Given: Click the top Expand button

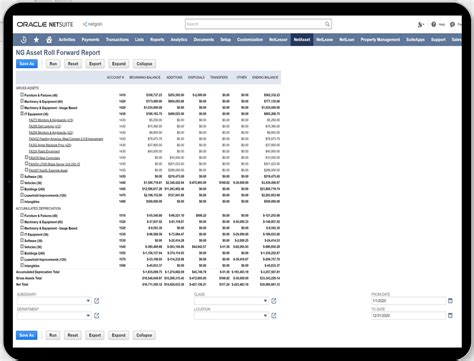Looking at the screenshot, I should click(x=119, y=64).
